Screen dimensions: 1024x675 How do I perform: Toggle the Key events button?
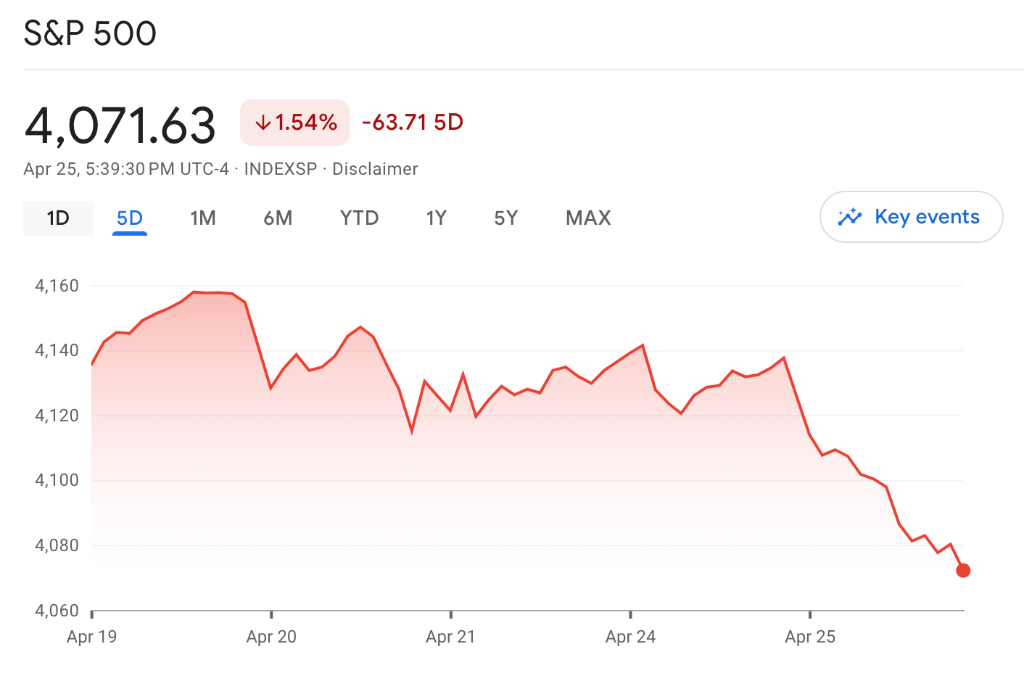[911, 217]
